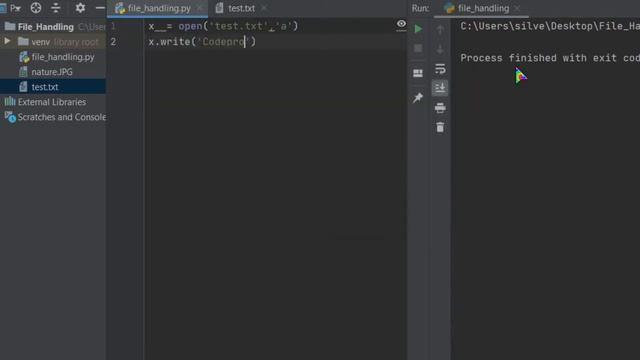Toggle Scroll to End in console
640x360 pixels.
(x=440, y=88)
